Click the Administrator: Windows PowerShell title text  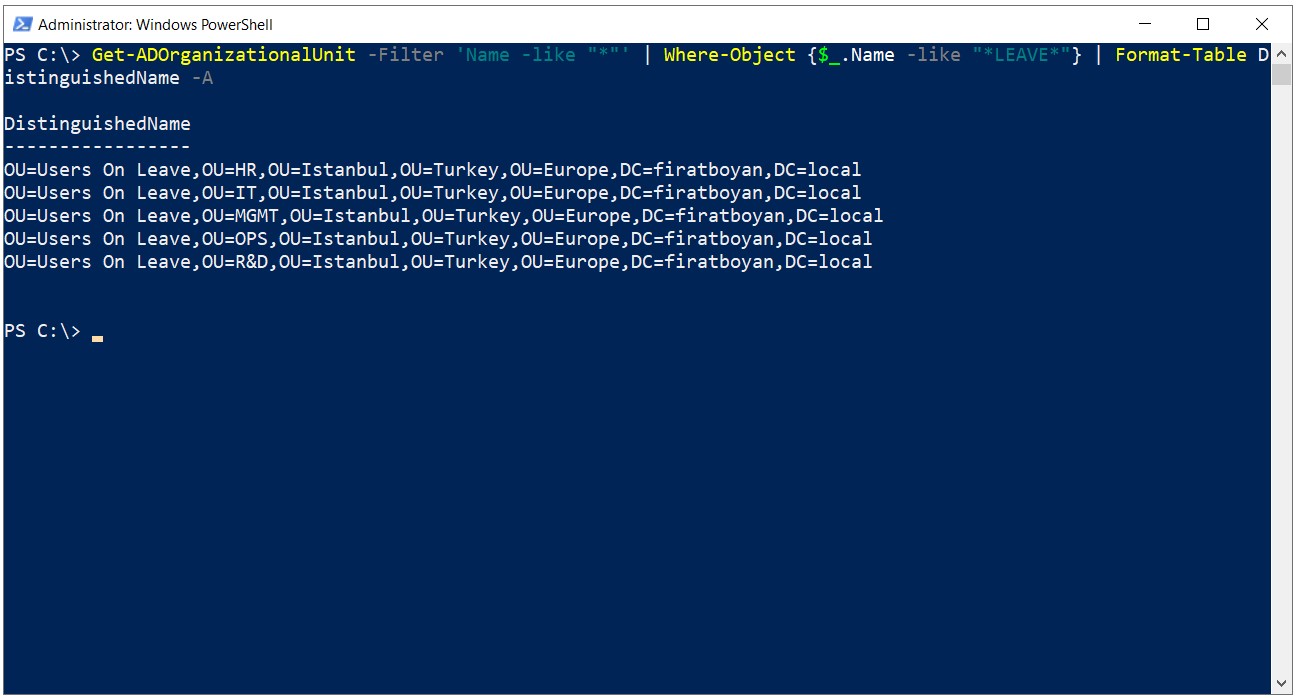tap(155, 24)
